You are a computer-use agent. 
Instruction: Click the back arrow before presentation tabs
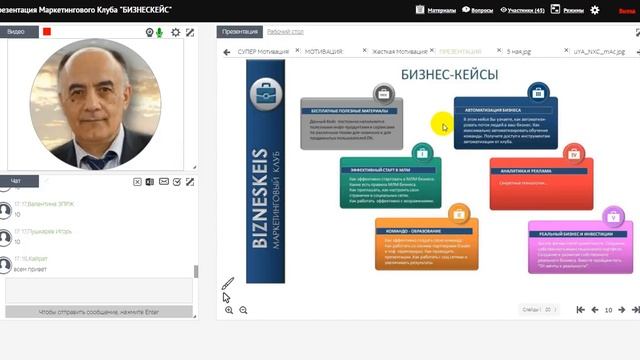[227, 52]
